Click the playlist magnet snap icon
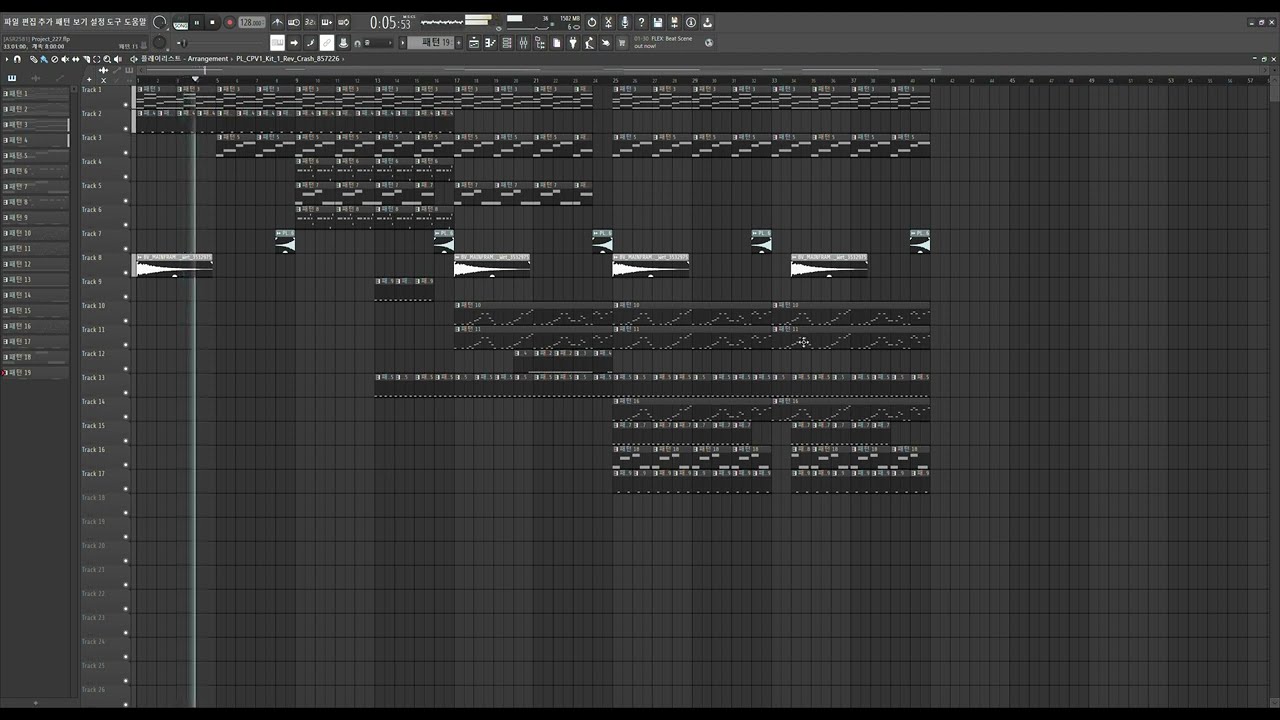1280x720 pixels. click(x=17, y=59)
